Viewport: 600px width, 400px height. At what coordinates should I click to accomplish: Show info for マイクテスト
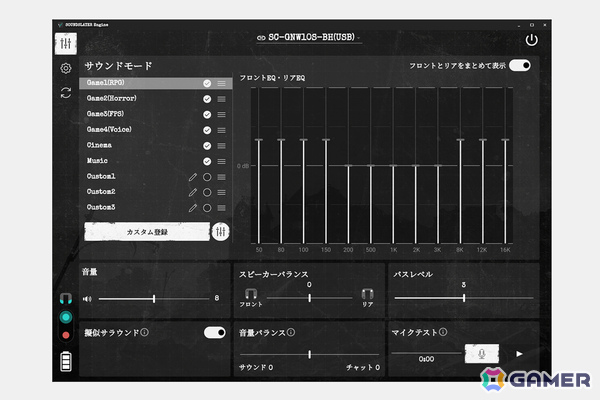[443, 332]
